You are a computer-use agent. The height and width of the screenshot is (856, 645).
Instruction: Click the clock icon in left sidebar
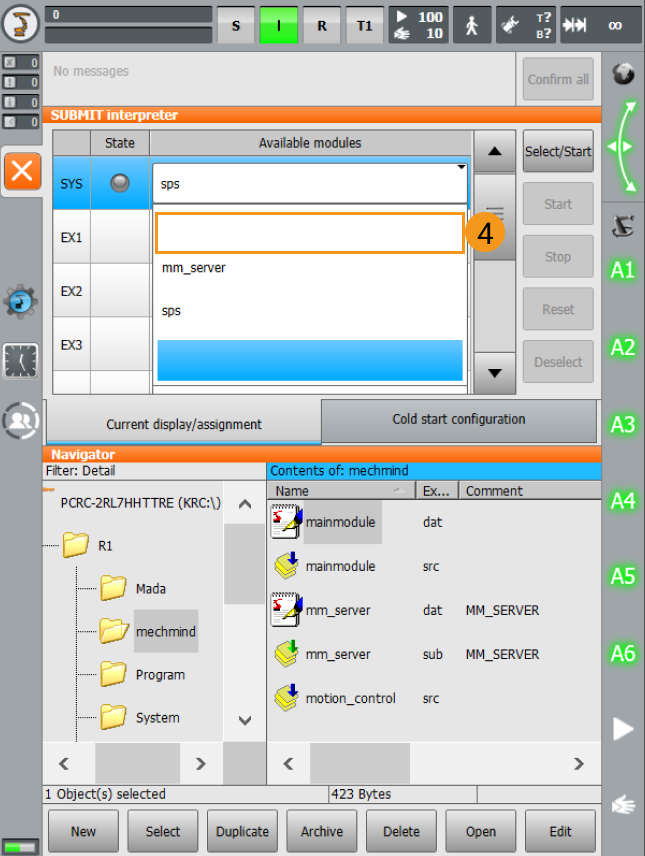pyautogui.click(x=21, y=361)
